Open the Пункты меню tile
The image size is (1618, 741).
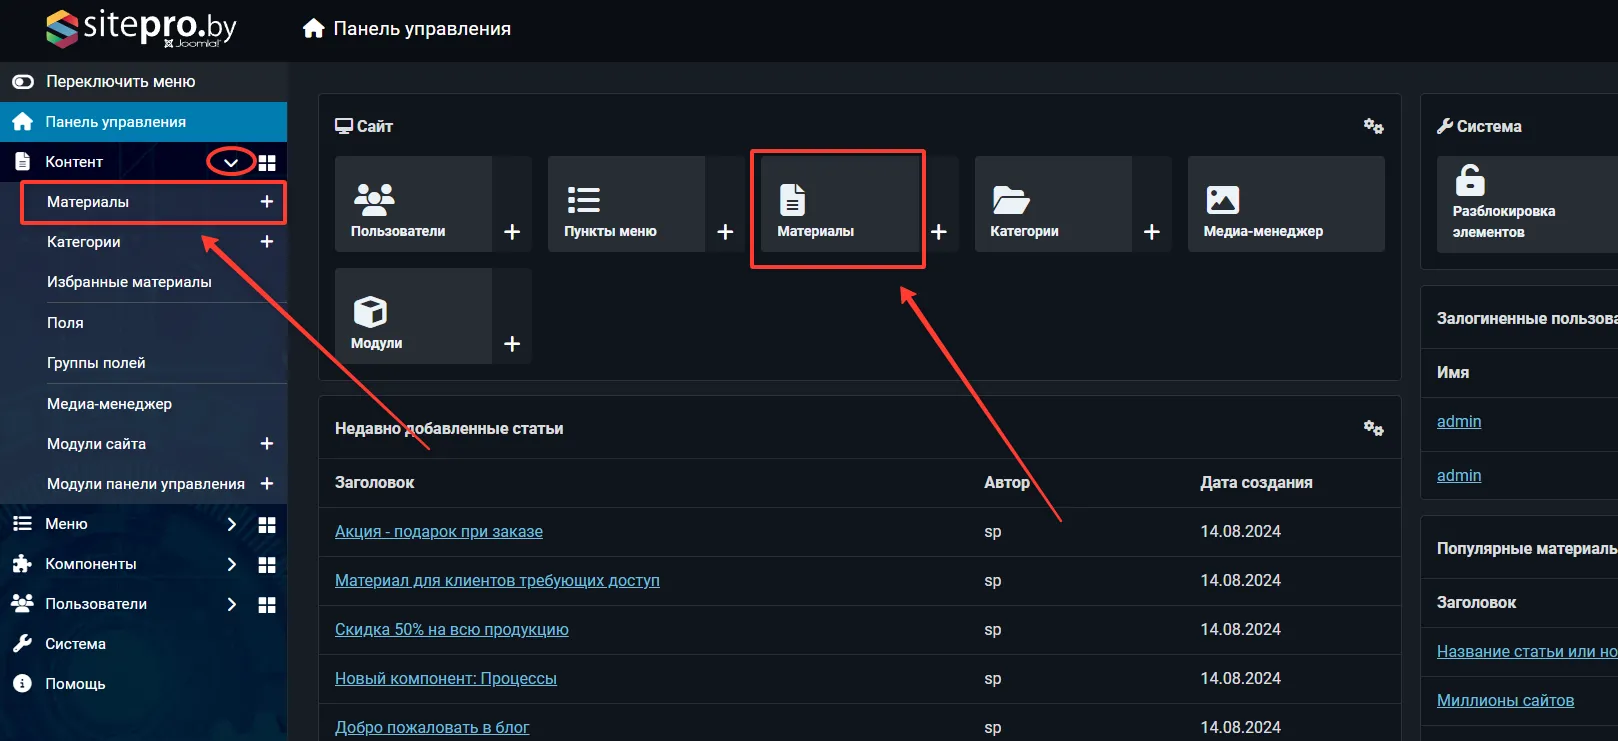pyautogui.click(x=626, y=204)
